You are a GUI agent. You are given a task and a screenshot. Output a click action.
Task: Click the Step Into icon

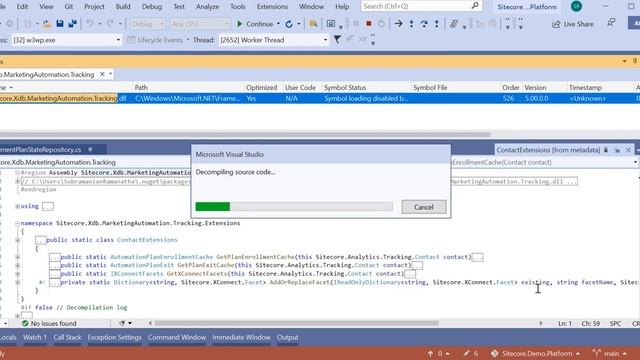click(411, 24)
